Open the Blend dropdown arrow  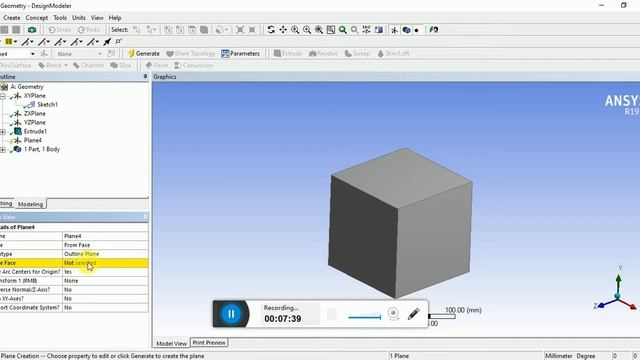click(x=66, y=65)
